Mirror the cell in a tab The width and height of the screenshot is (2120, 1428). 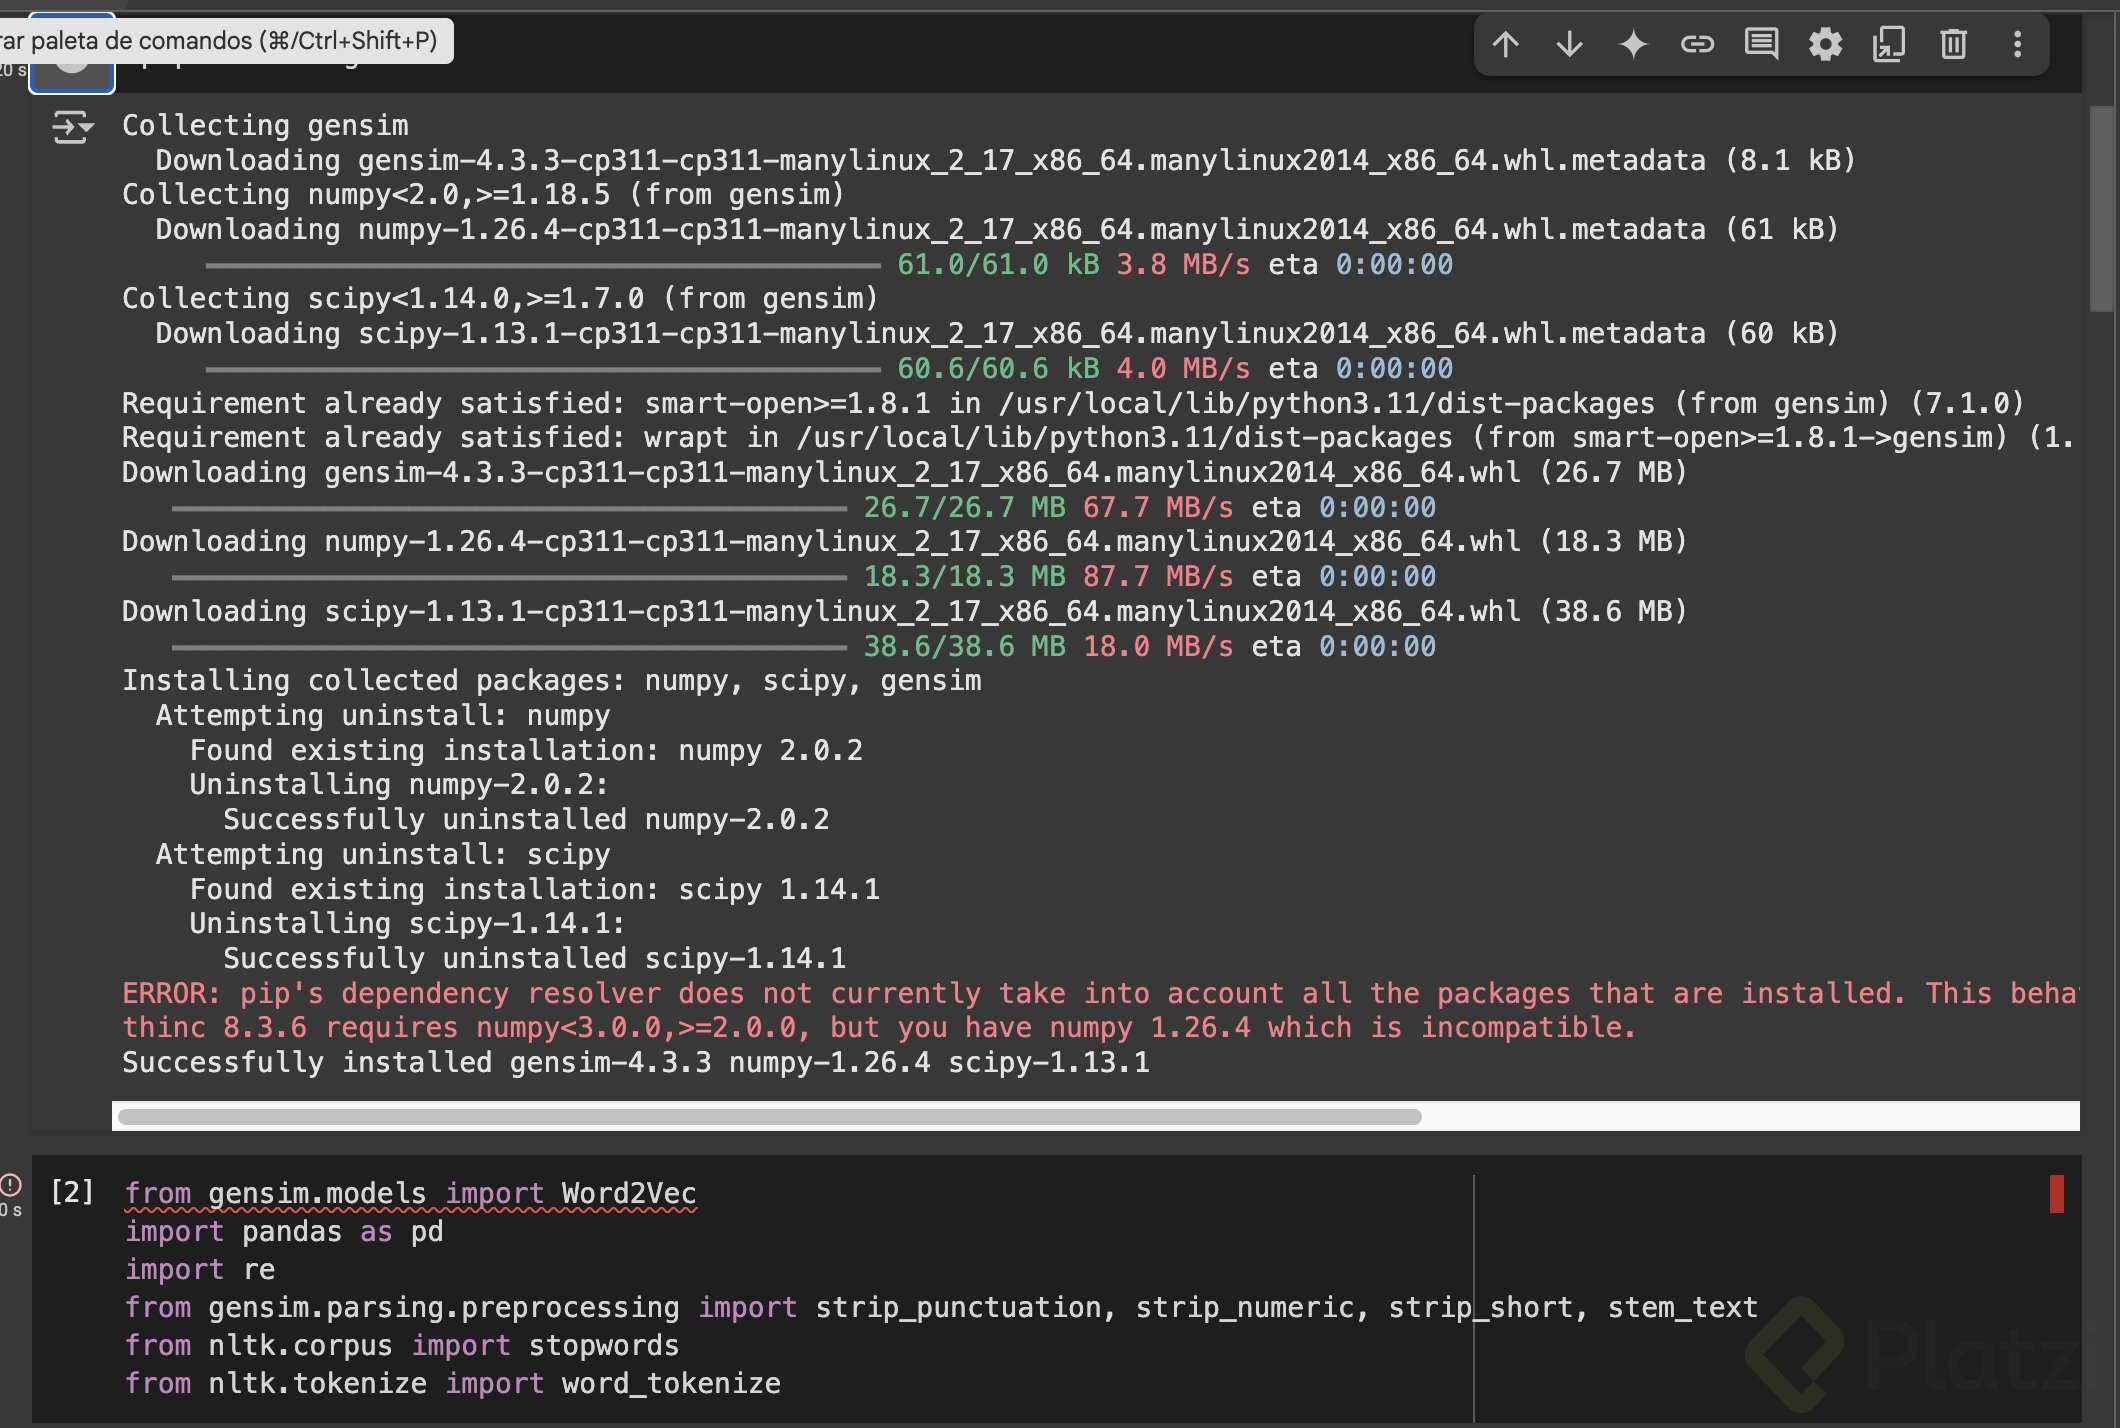click(1889, 44)
